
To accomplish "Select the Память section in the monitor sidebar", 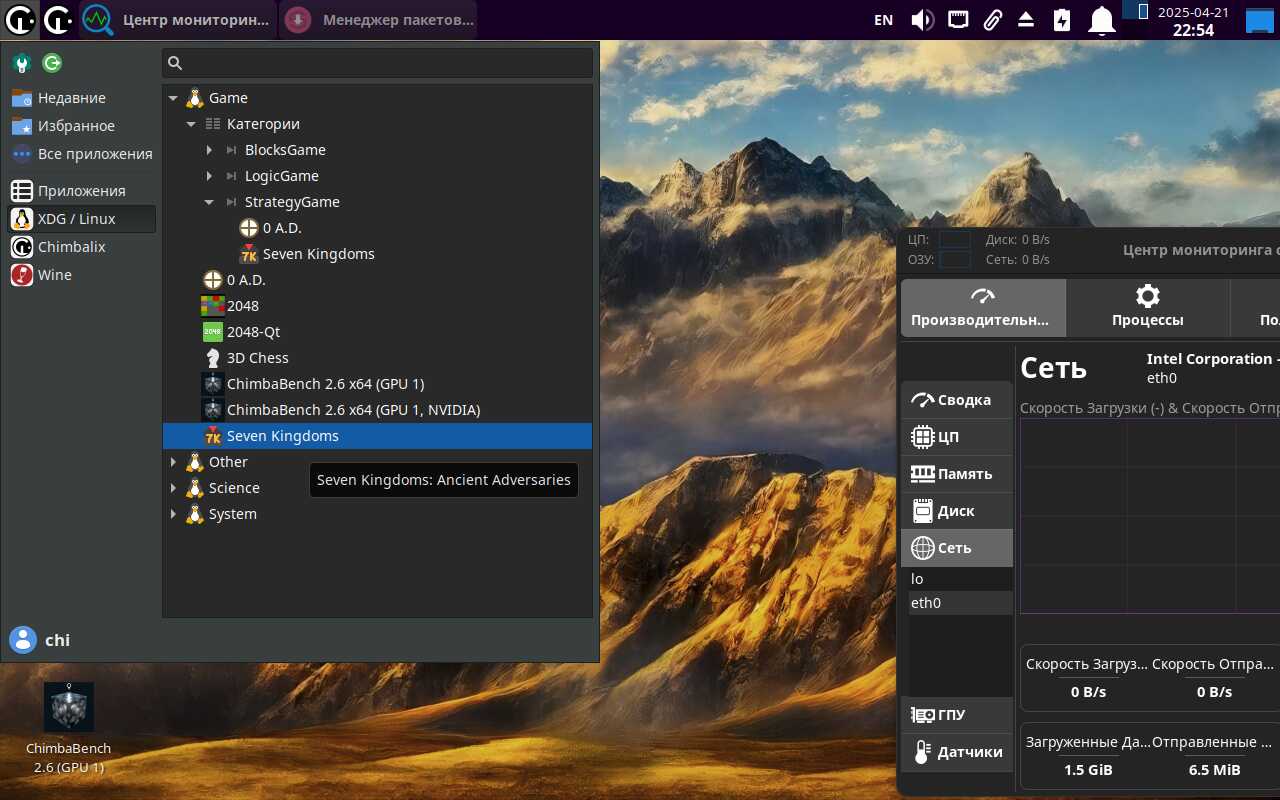I will [957, 474].
